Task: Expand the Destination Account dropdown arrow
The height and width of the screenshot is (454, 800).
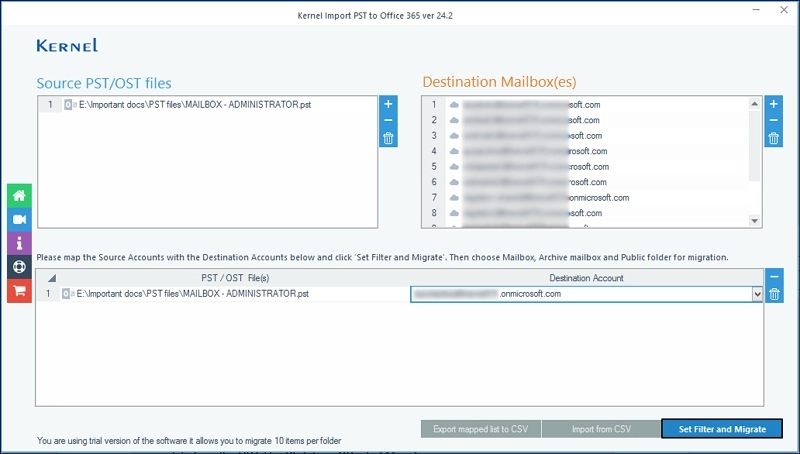Action: [x=757, y=294]
